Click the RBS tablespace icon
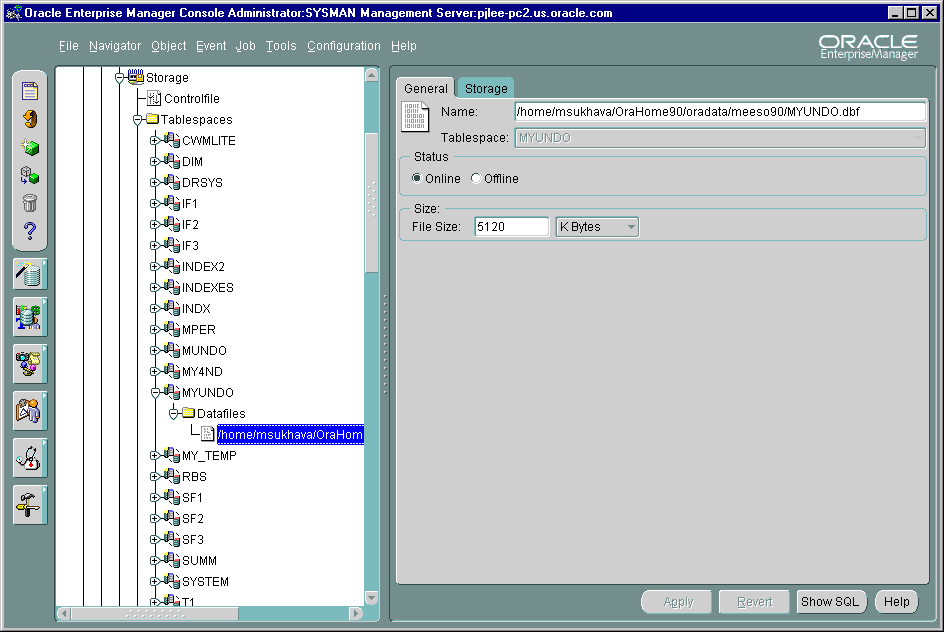Viewport: 944px width, 632px height. pos(172,476)
